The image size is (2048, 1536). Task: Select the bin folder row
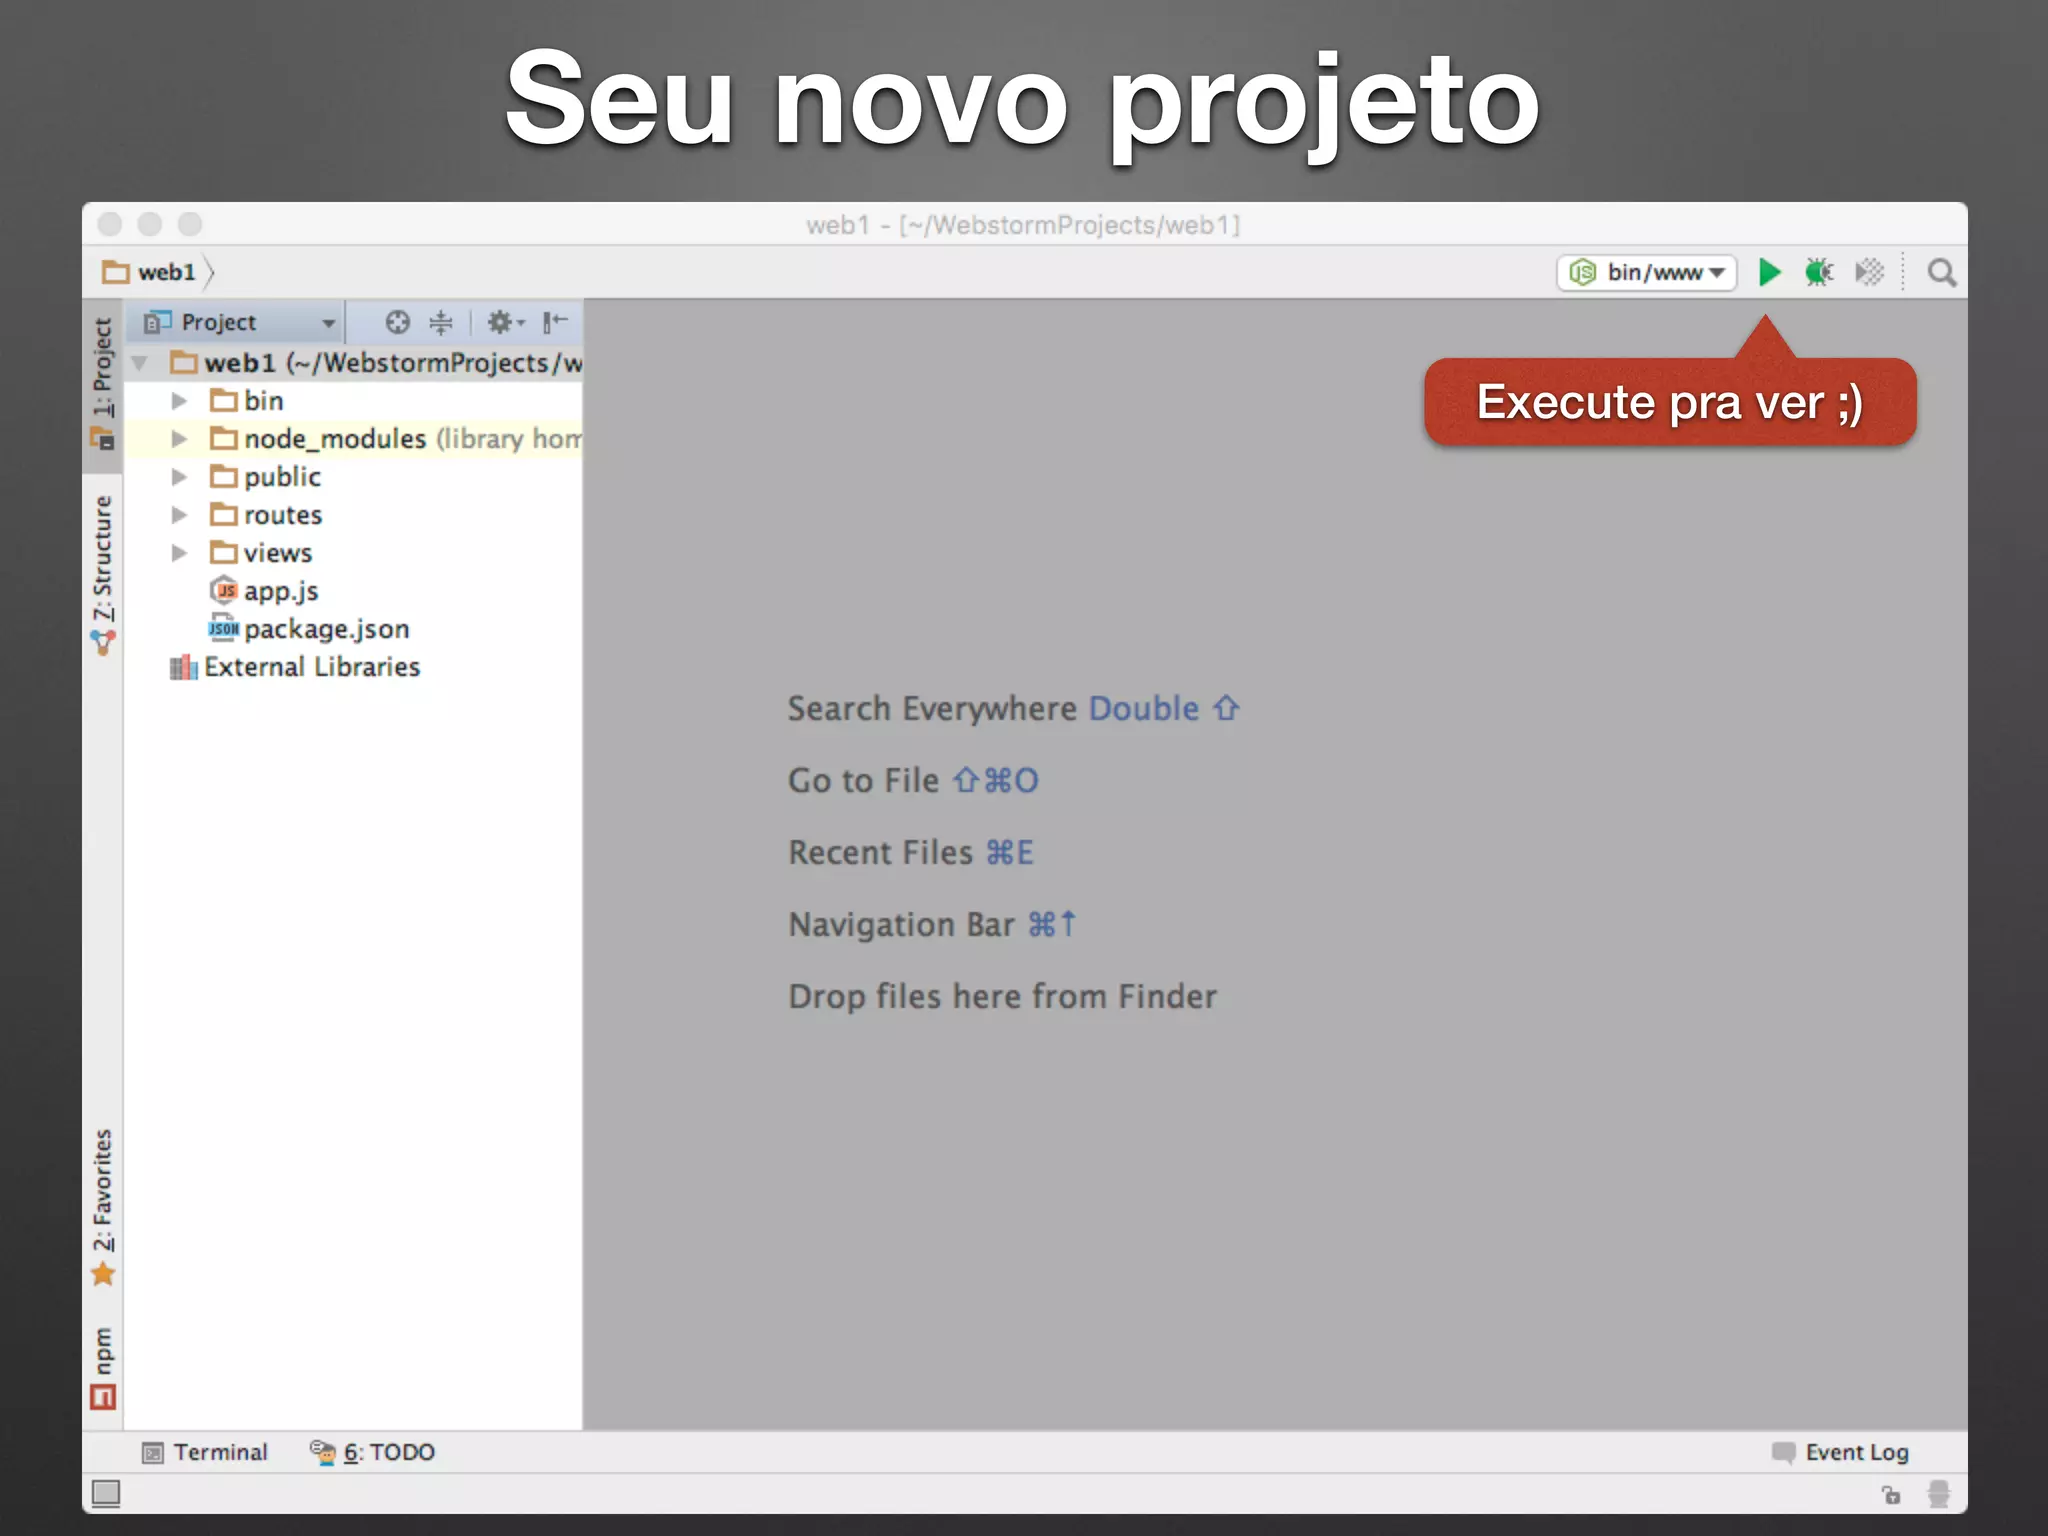354,401
